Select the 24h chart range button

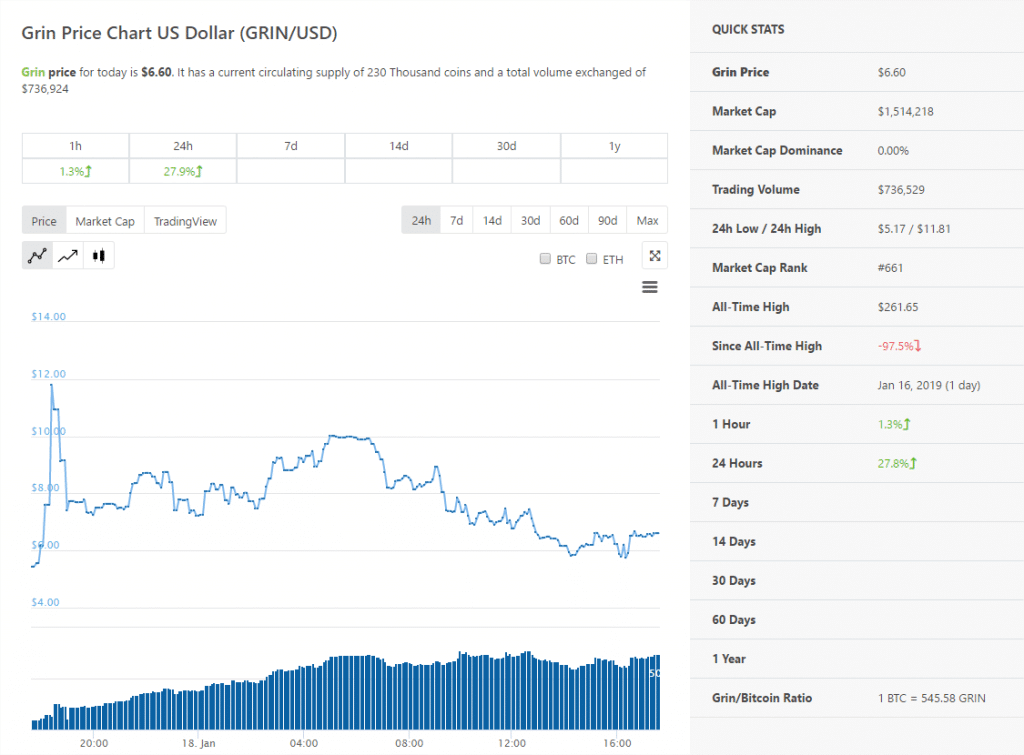[x=421, y=220]
